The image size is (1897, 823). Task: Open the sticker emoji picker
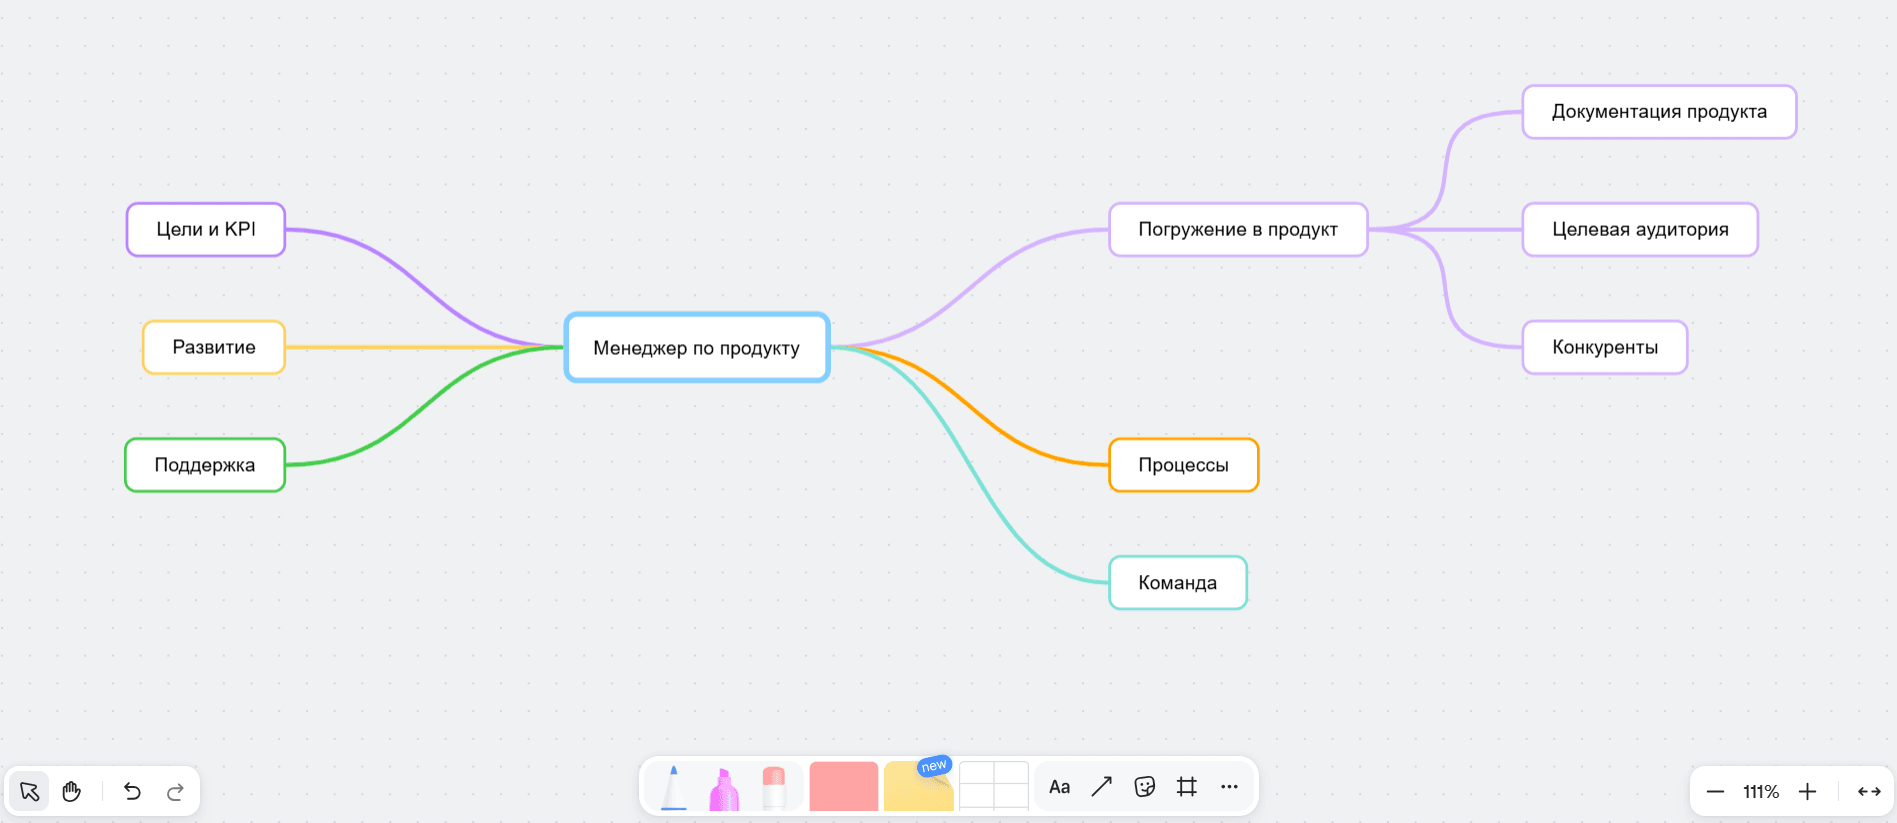pos(1144,787)
